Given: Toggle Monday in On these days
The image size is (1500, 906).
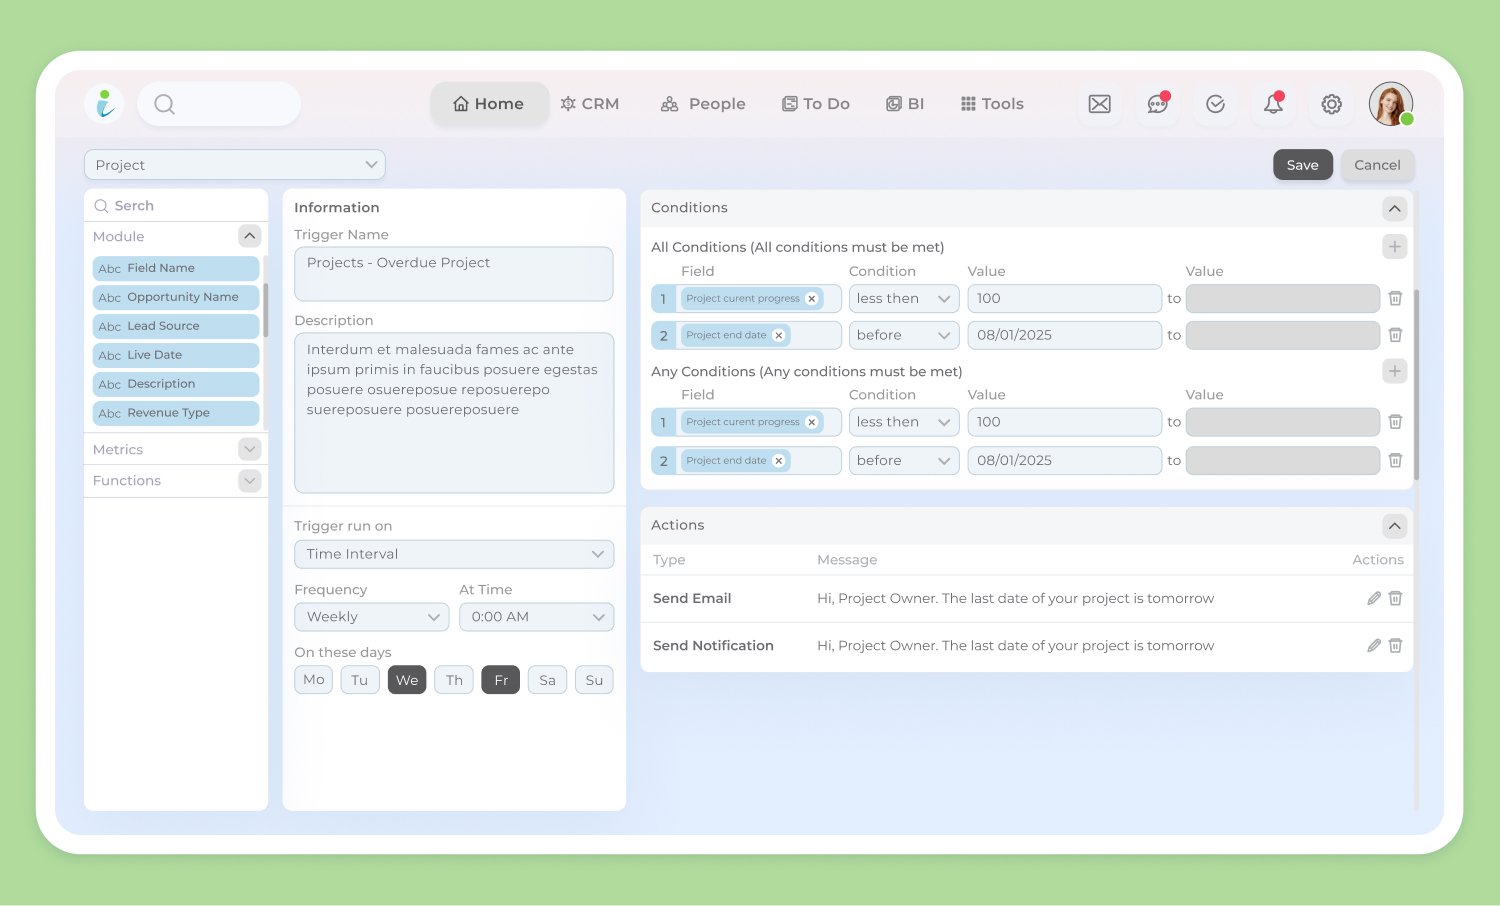Looking at the screenshot, I should (314, 680).
